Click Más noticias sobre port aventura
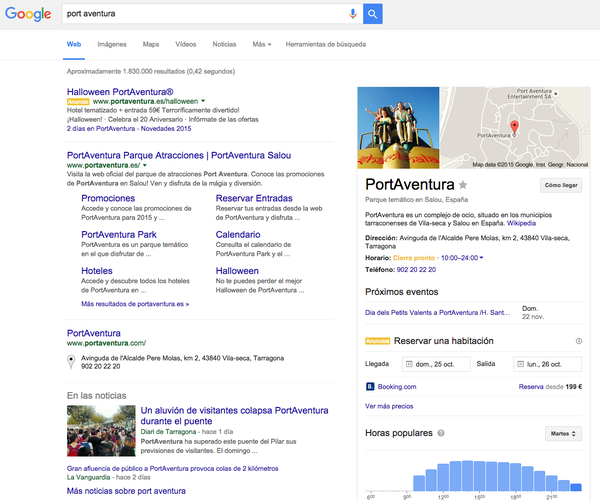Viewport: 600px width, 502px height. 126,491
